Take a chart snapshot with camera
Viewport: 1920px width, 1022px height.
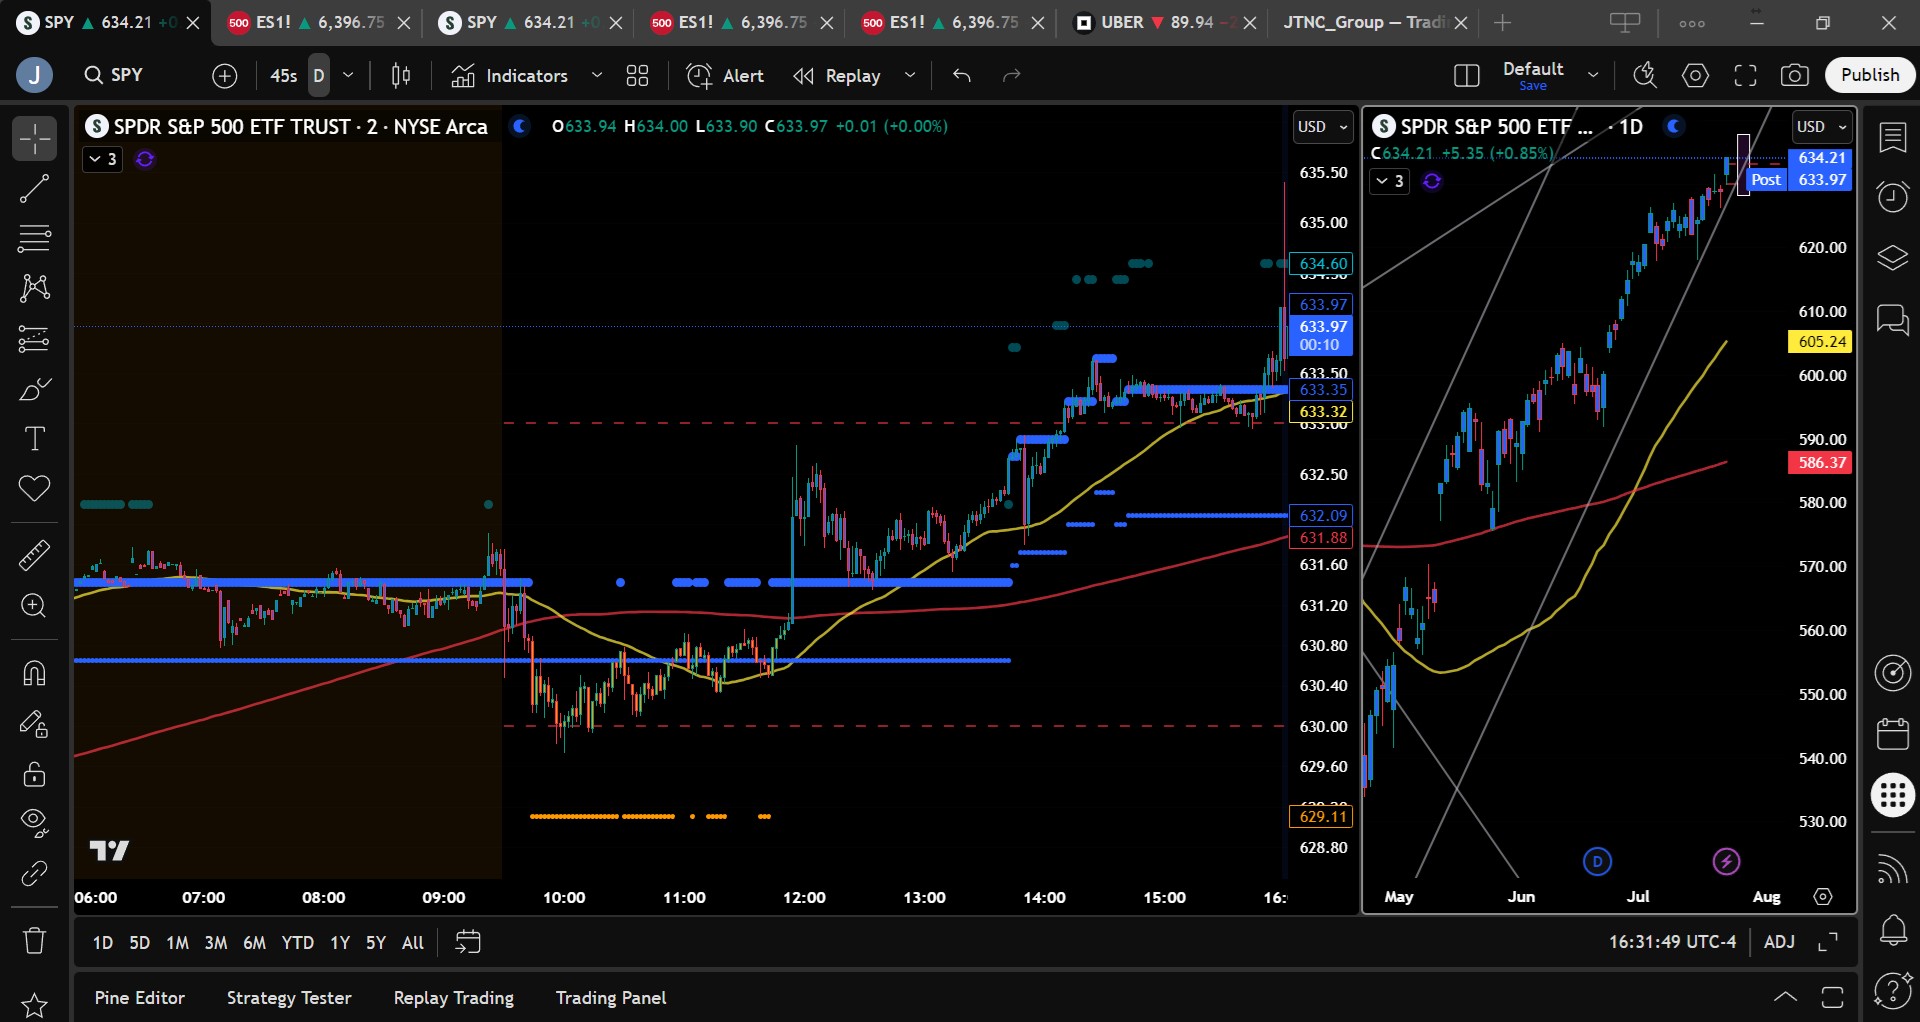[x=1795, y=75]
